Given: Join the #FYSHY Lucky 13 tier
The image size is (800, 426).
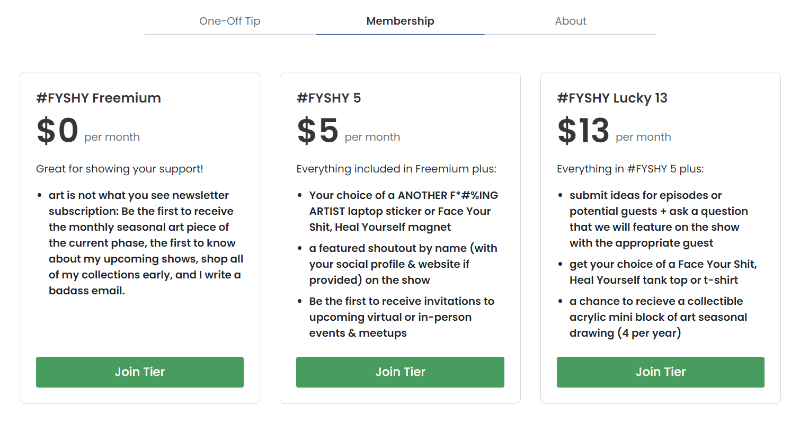Looking at the screenshot, I should pos(661,372).
